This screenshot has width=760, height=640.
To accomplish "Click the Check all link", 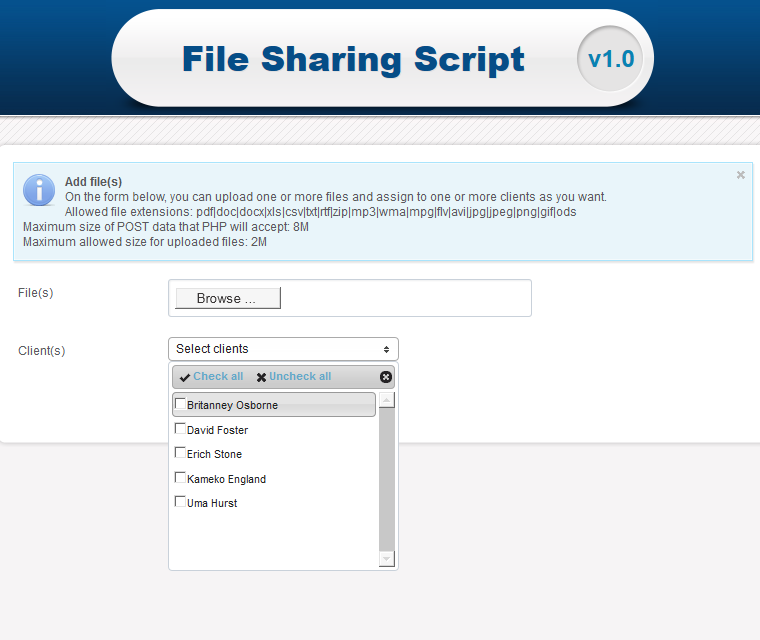I will (218, 376).
